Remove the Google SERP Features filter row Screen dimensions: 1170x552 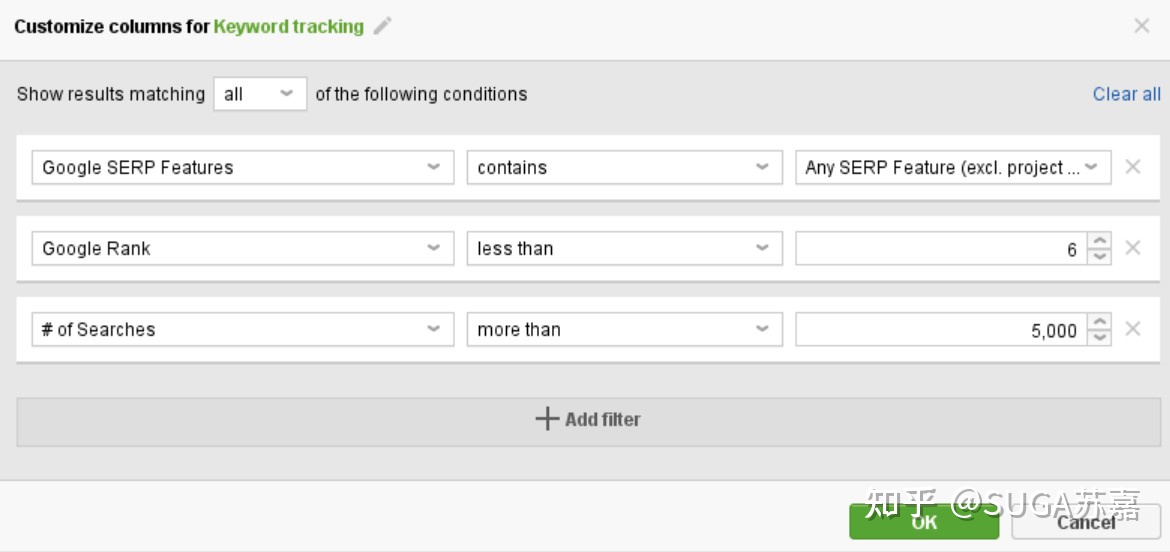tap(1133, 166)
